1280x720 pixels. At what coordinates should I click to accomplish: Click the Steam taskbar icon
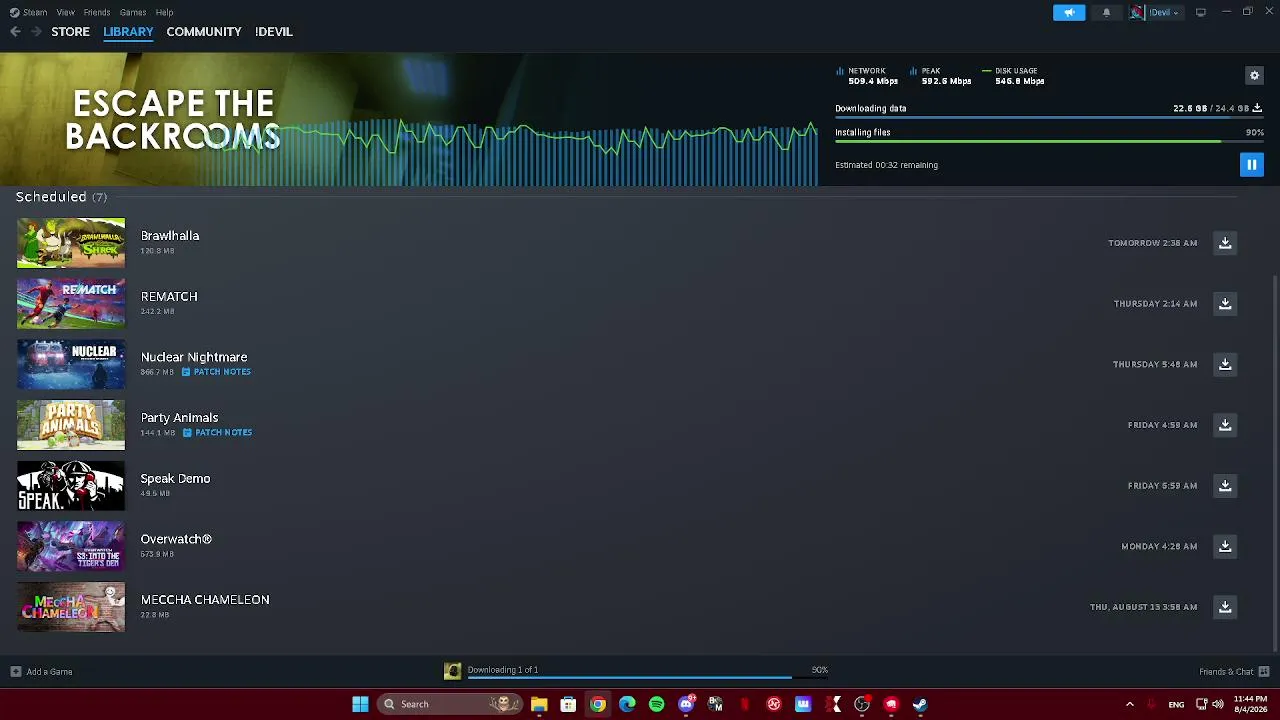920,704
